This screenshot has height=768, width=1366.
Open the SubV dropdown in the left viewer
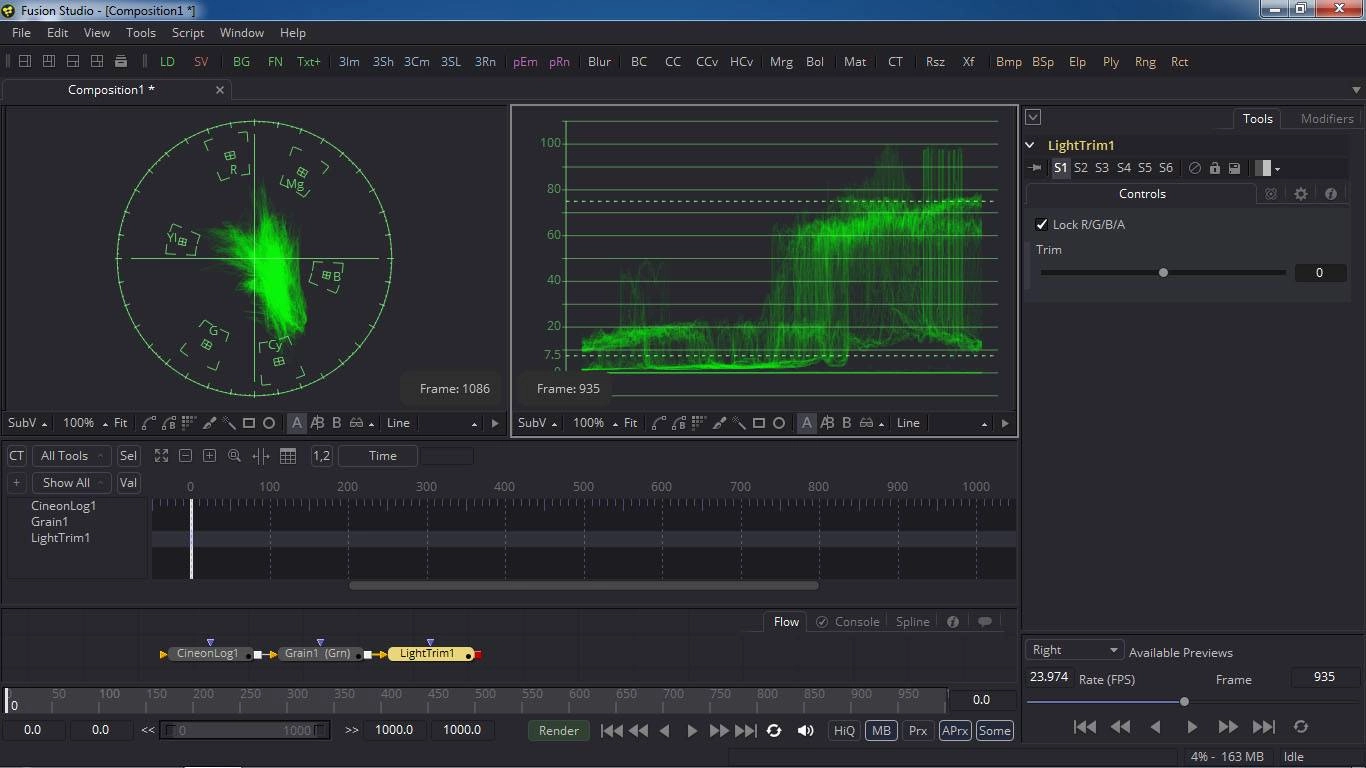coord(27,423)
